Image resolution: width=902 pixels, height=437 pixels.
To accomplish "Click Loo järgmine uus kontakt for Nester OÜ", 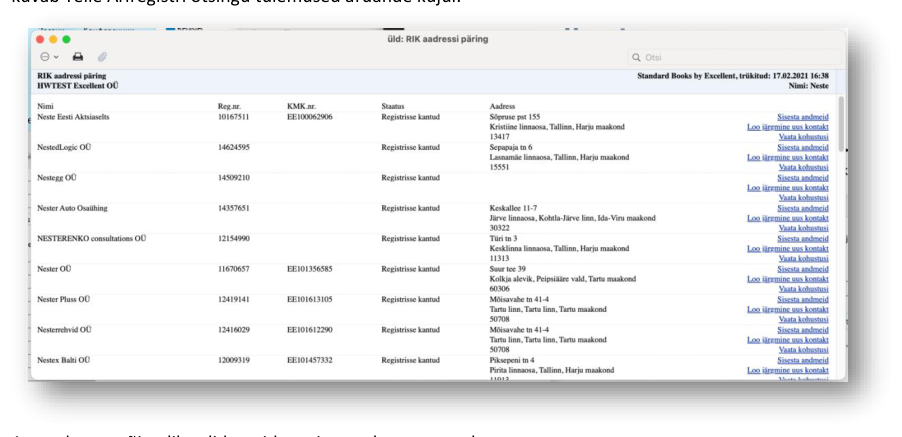I will tap(788, 279).
